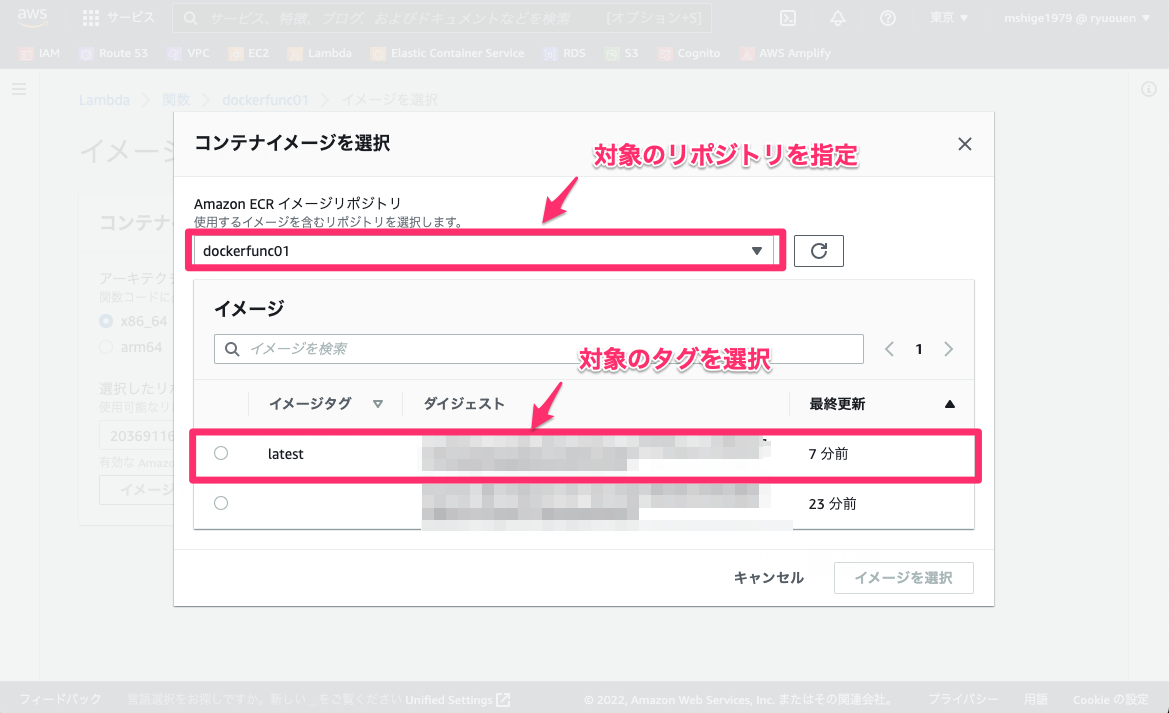1169x713 pixels.
Task: Open the notifications bell icon
Action: pos(838,18)
